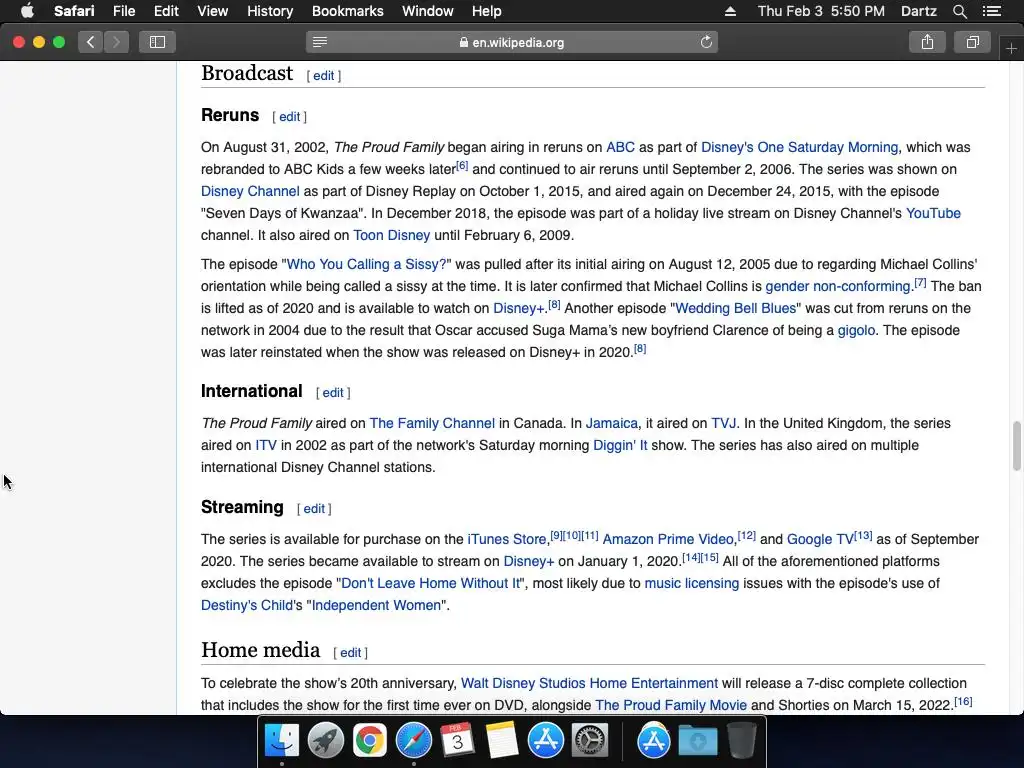Open System Preferences from the Dock

pos(590,740)
